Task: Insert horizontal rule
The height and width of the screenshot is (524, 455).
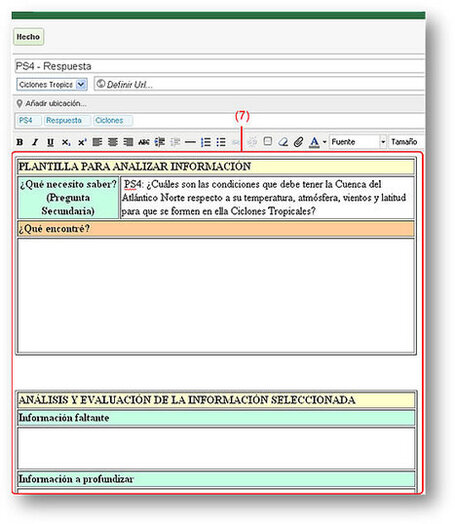Action: pos(190,142)
